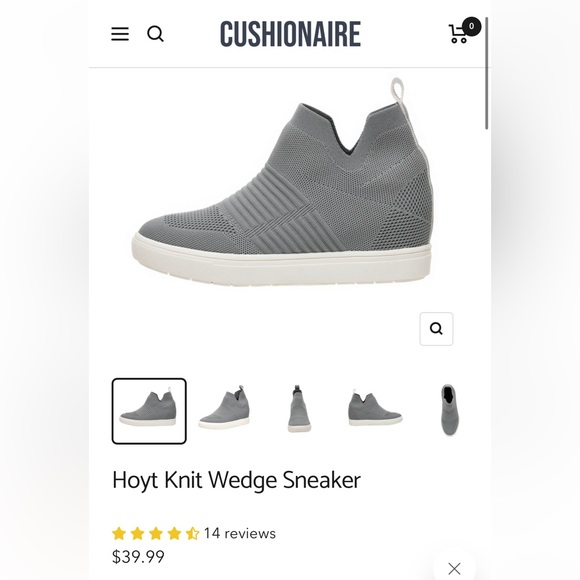
Task: Select the top-view shoe thumbnail
Action: [x=448, y=410]
